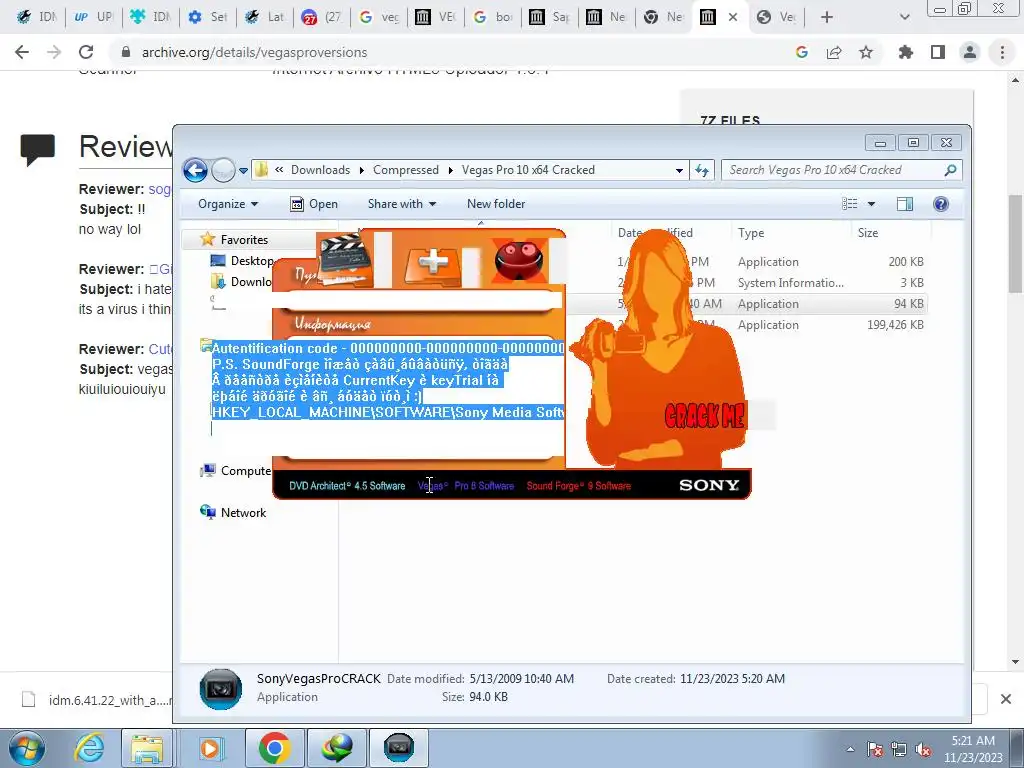Click Downloads in the Explorer breadcrumb
Image resolution: width=1024 pixels, height=768 pixels.
[320, 170]
